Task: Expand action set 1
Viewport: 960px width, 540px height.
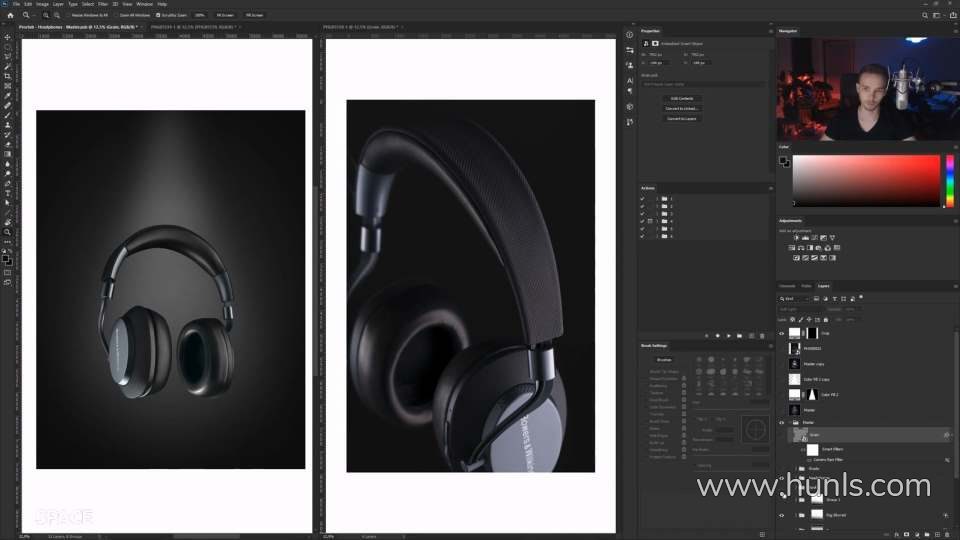Action: [x=657, y=199]
